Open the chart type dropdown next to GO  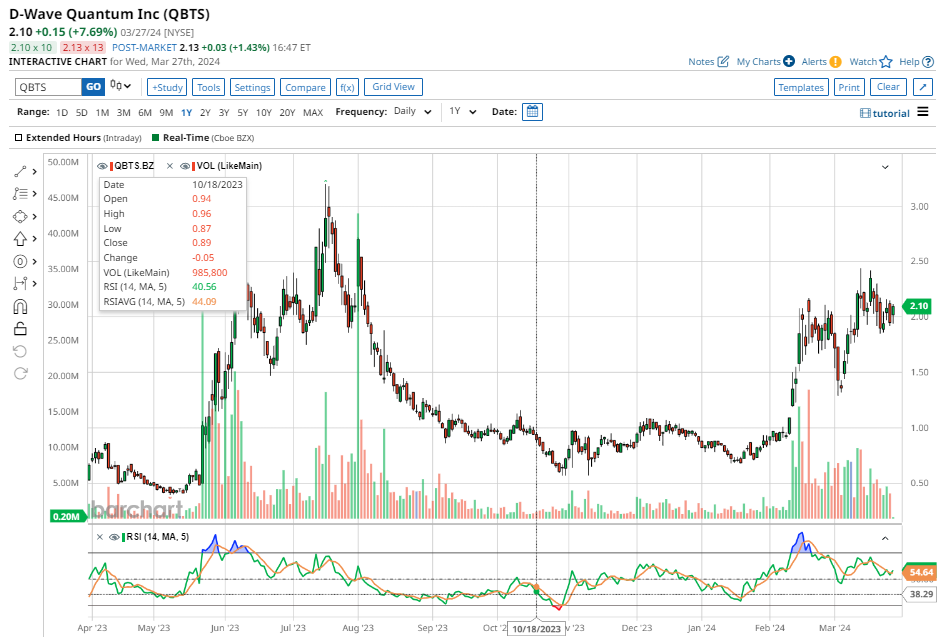pos(120,86)
